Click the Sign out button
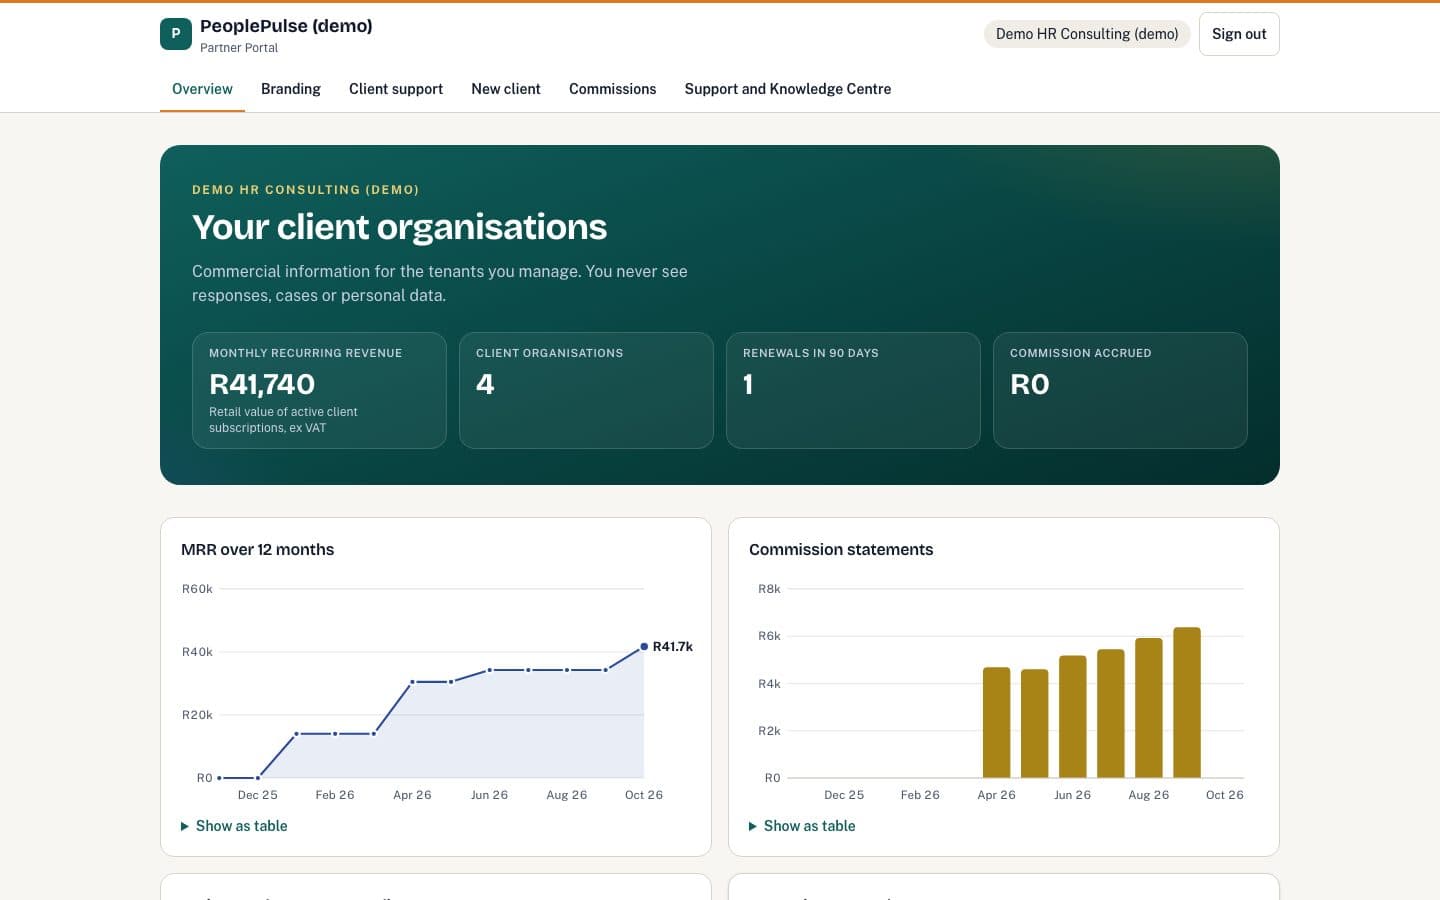1440x900 pixels. (1239, 34)
